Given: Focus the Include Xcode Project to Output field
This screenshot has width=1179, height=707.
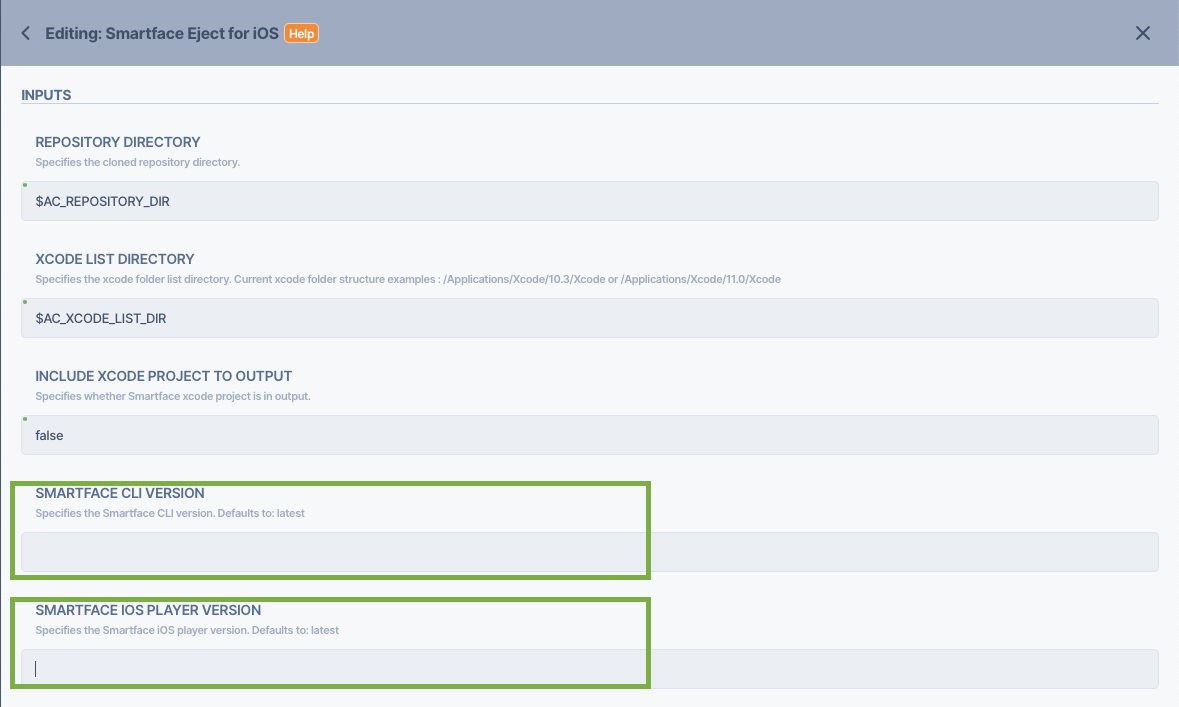Looking at the screenshot, I should (590, 435).
